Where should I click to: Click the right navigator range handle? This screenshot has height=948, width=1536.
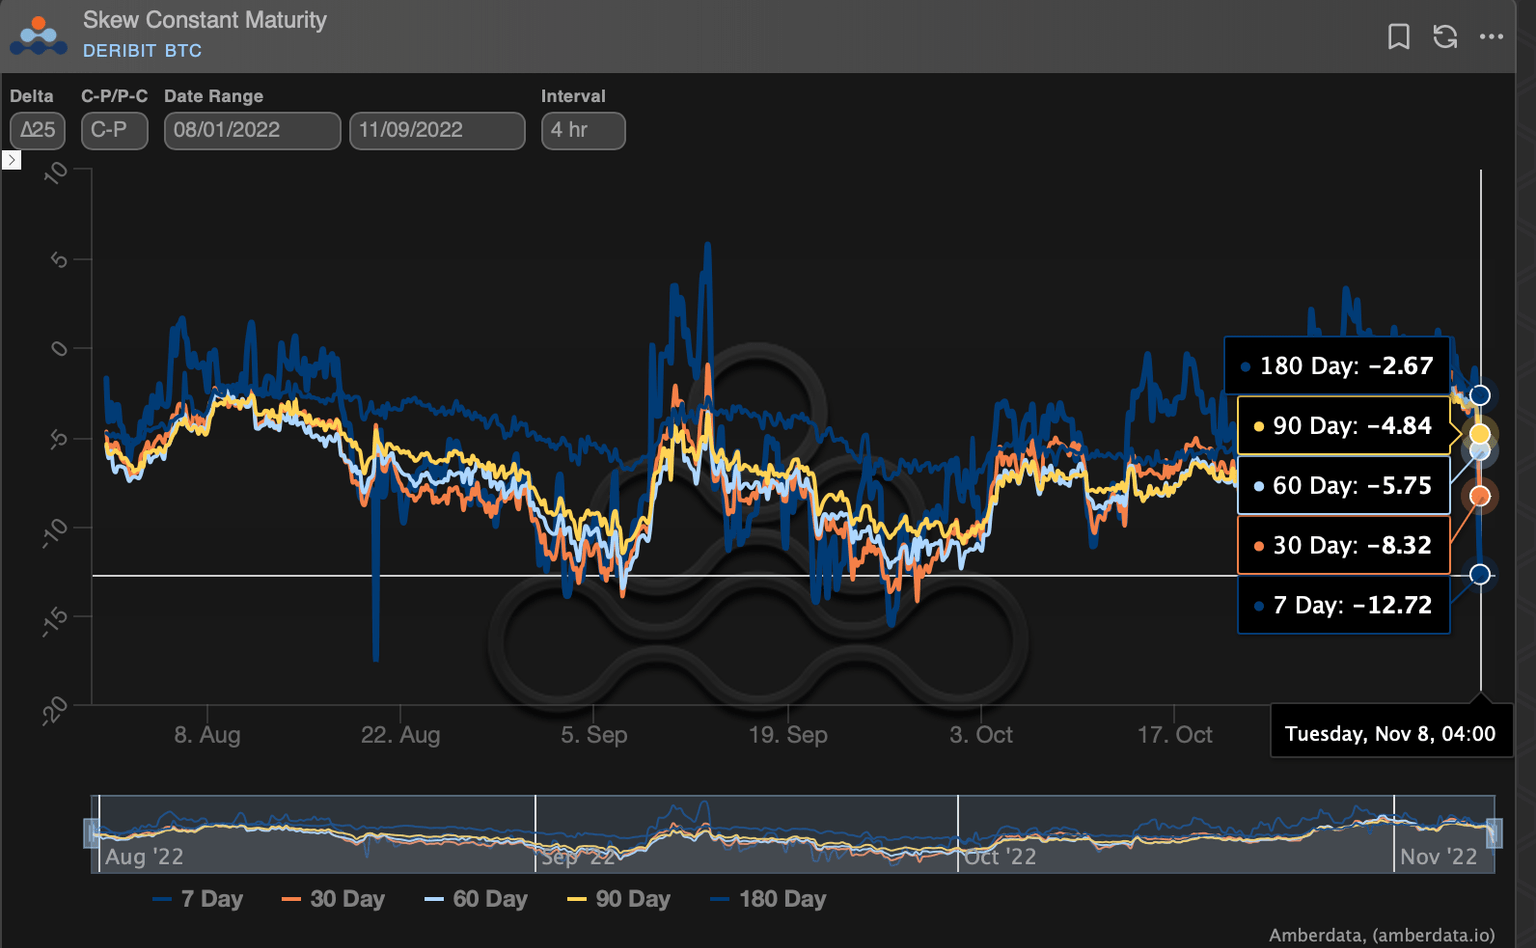[x=1494, y=832]
